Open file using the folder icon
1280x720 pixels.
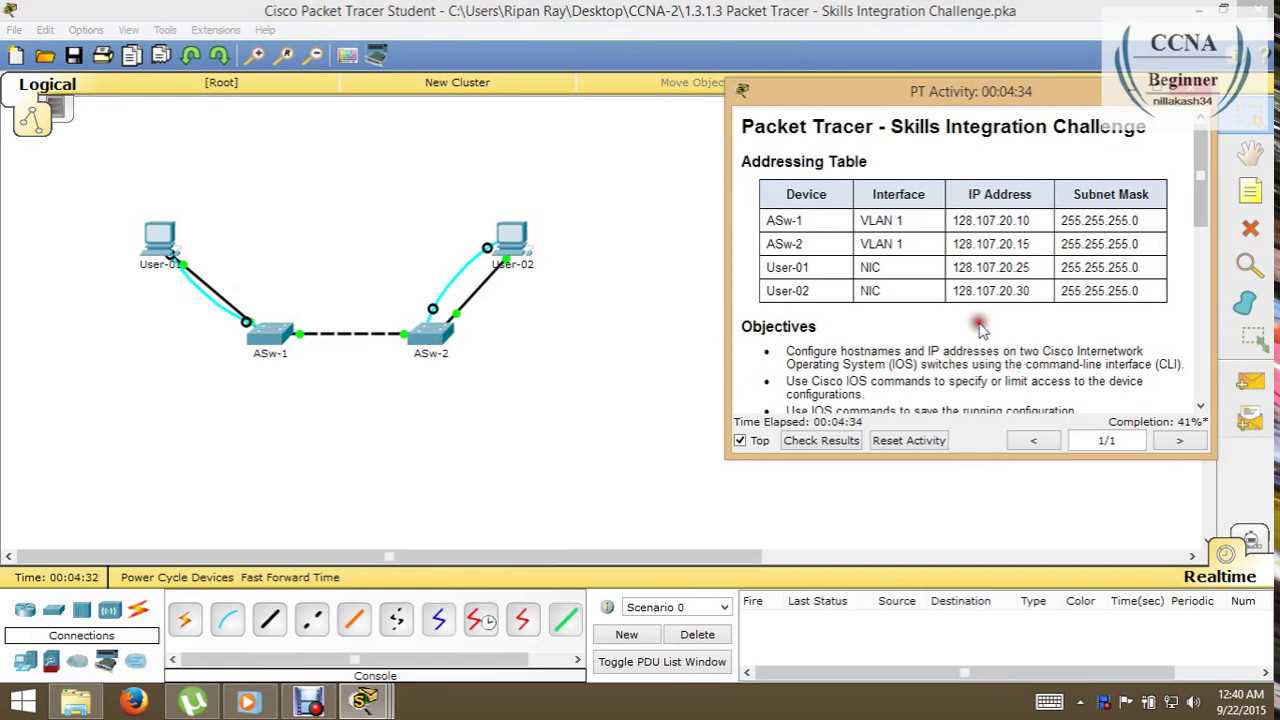[45, 56]
